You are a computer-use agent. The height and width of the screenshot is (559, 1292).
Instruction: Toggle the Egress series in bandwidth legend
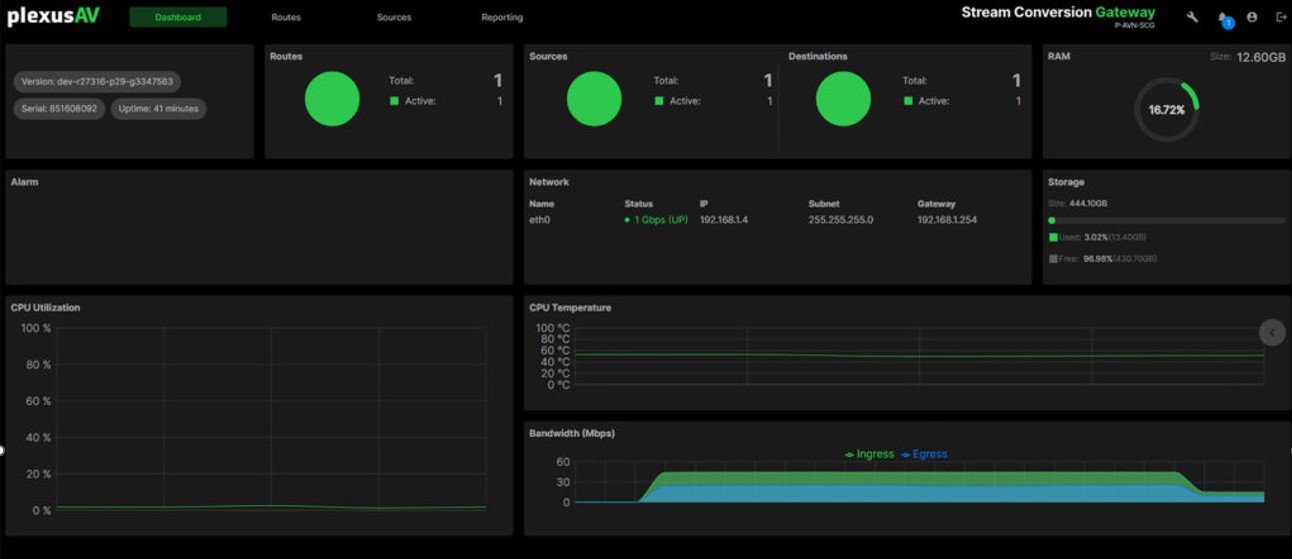tap(924, 454)
